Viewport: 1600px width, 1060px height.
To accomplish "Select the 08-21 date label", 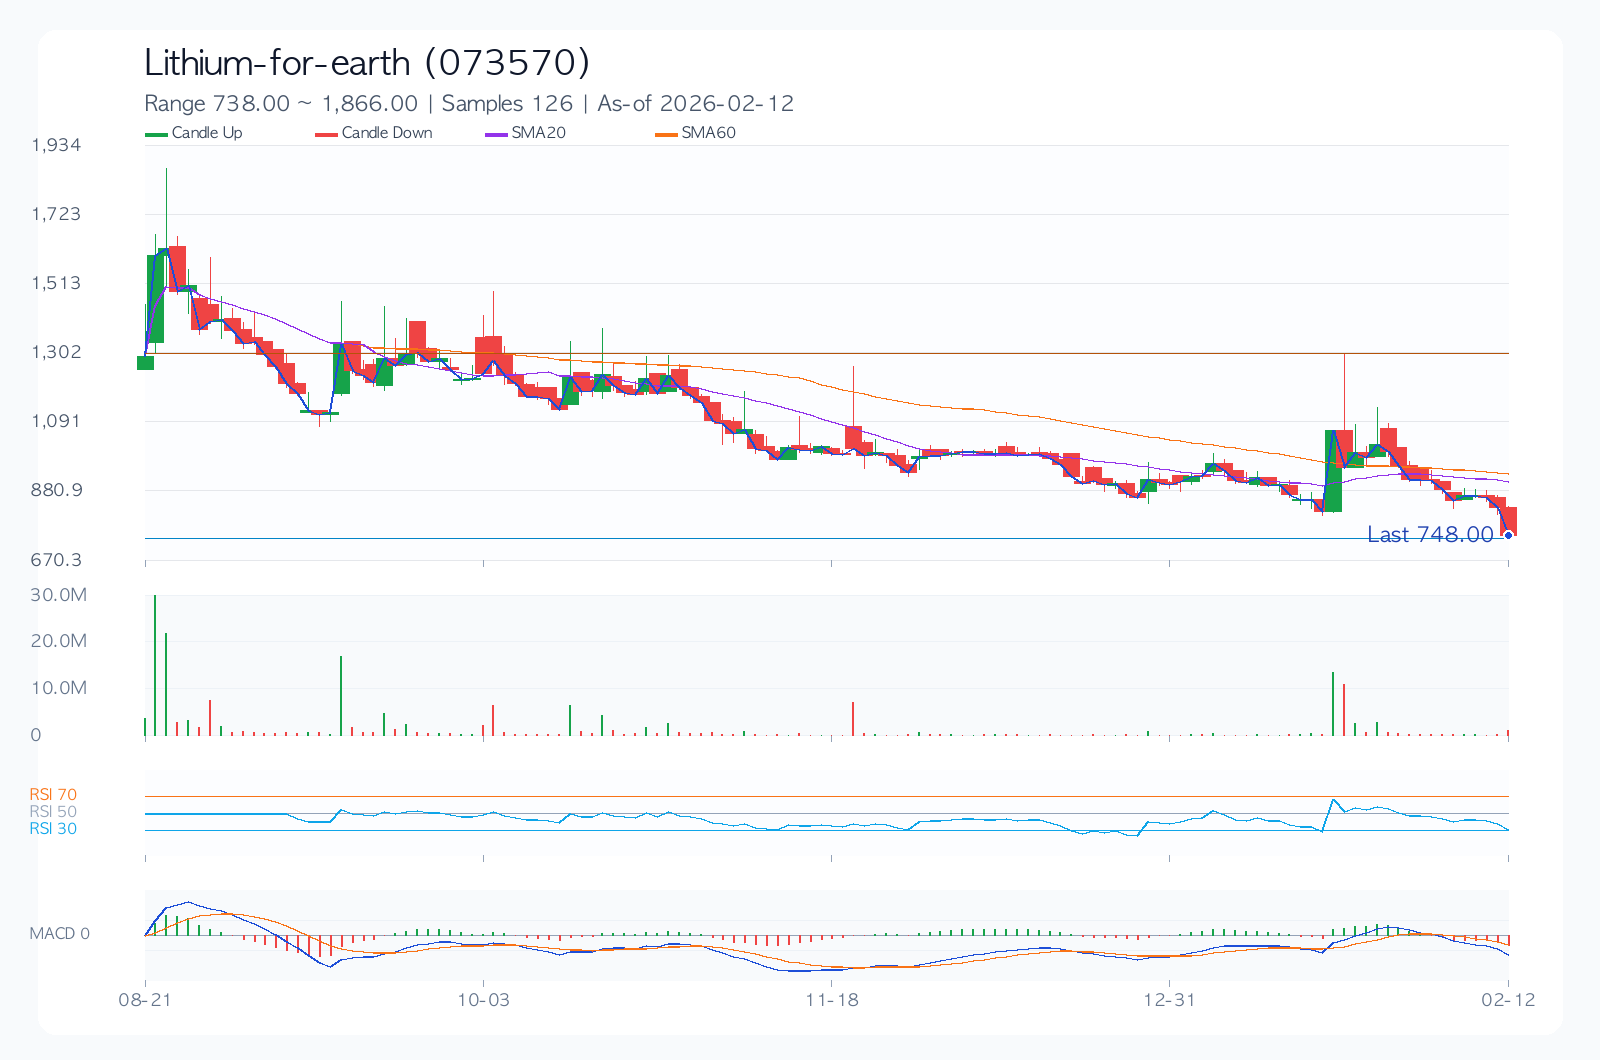I will click(x=146, y=1000).
